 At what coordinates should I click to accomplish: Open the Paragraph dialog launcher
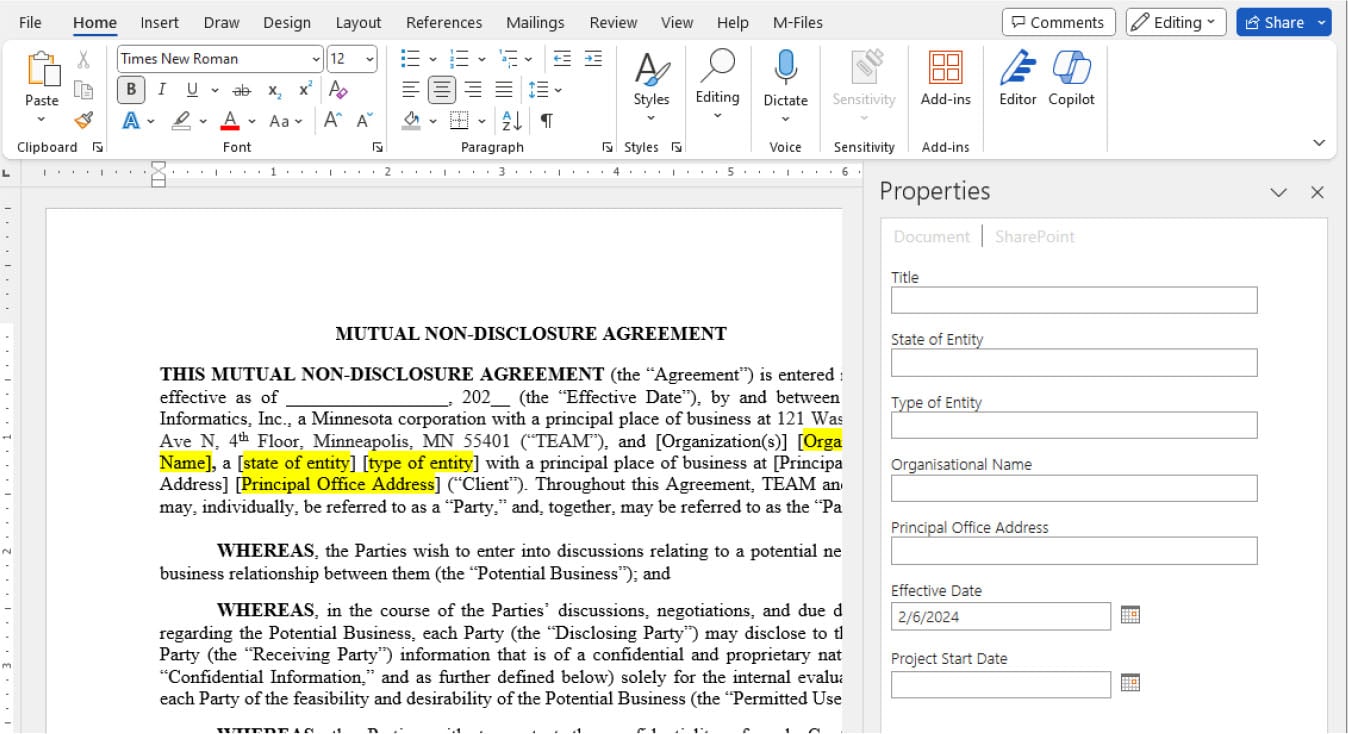pos(607,147)
